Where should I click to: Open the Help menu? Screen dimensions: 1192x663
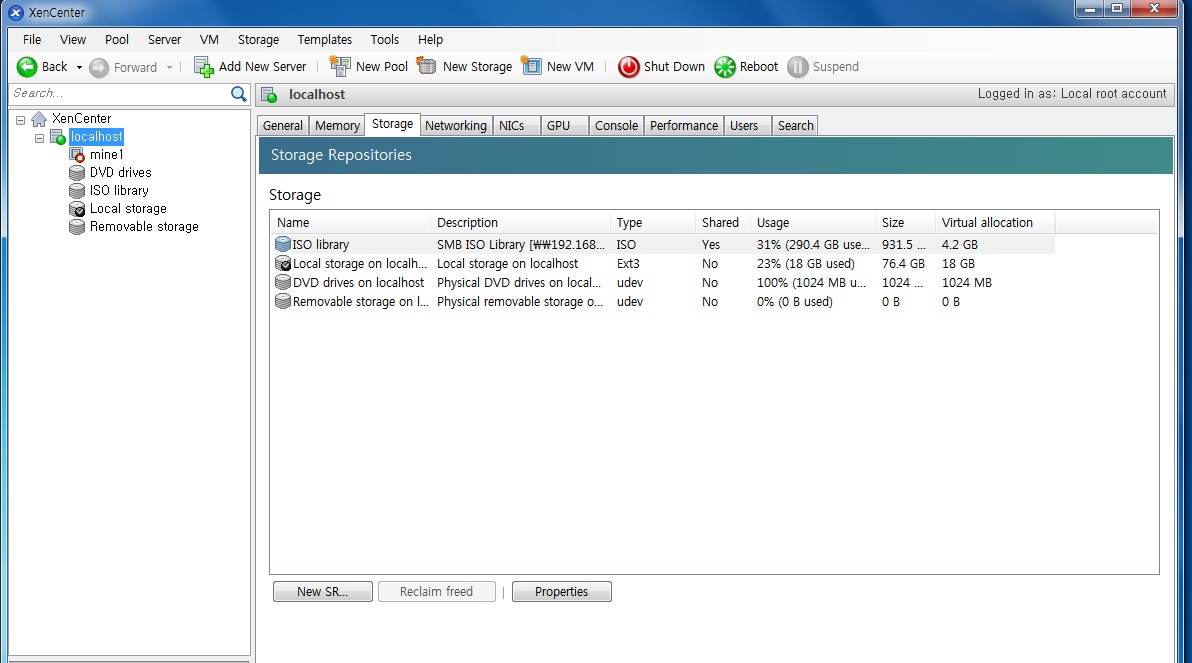pyautogui.click(x=430, y=40)
